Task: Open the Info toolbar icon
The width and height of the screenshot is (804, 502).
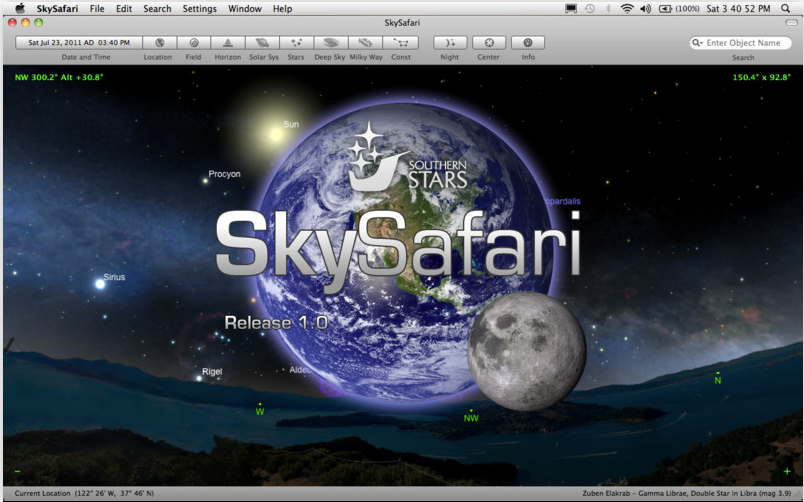Action: coord(528,43)
